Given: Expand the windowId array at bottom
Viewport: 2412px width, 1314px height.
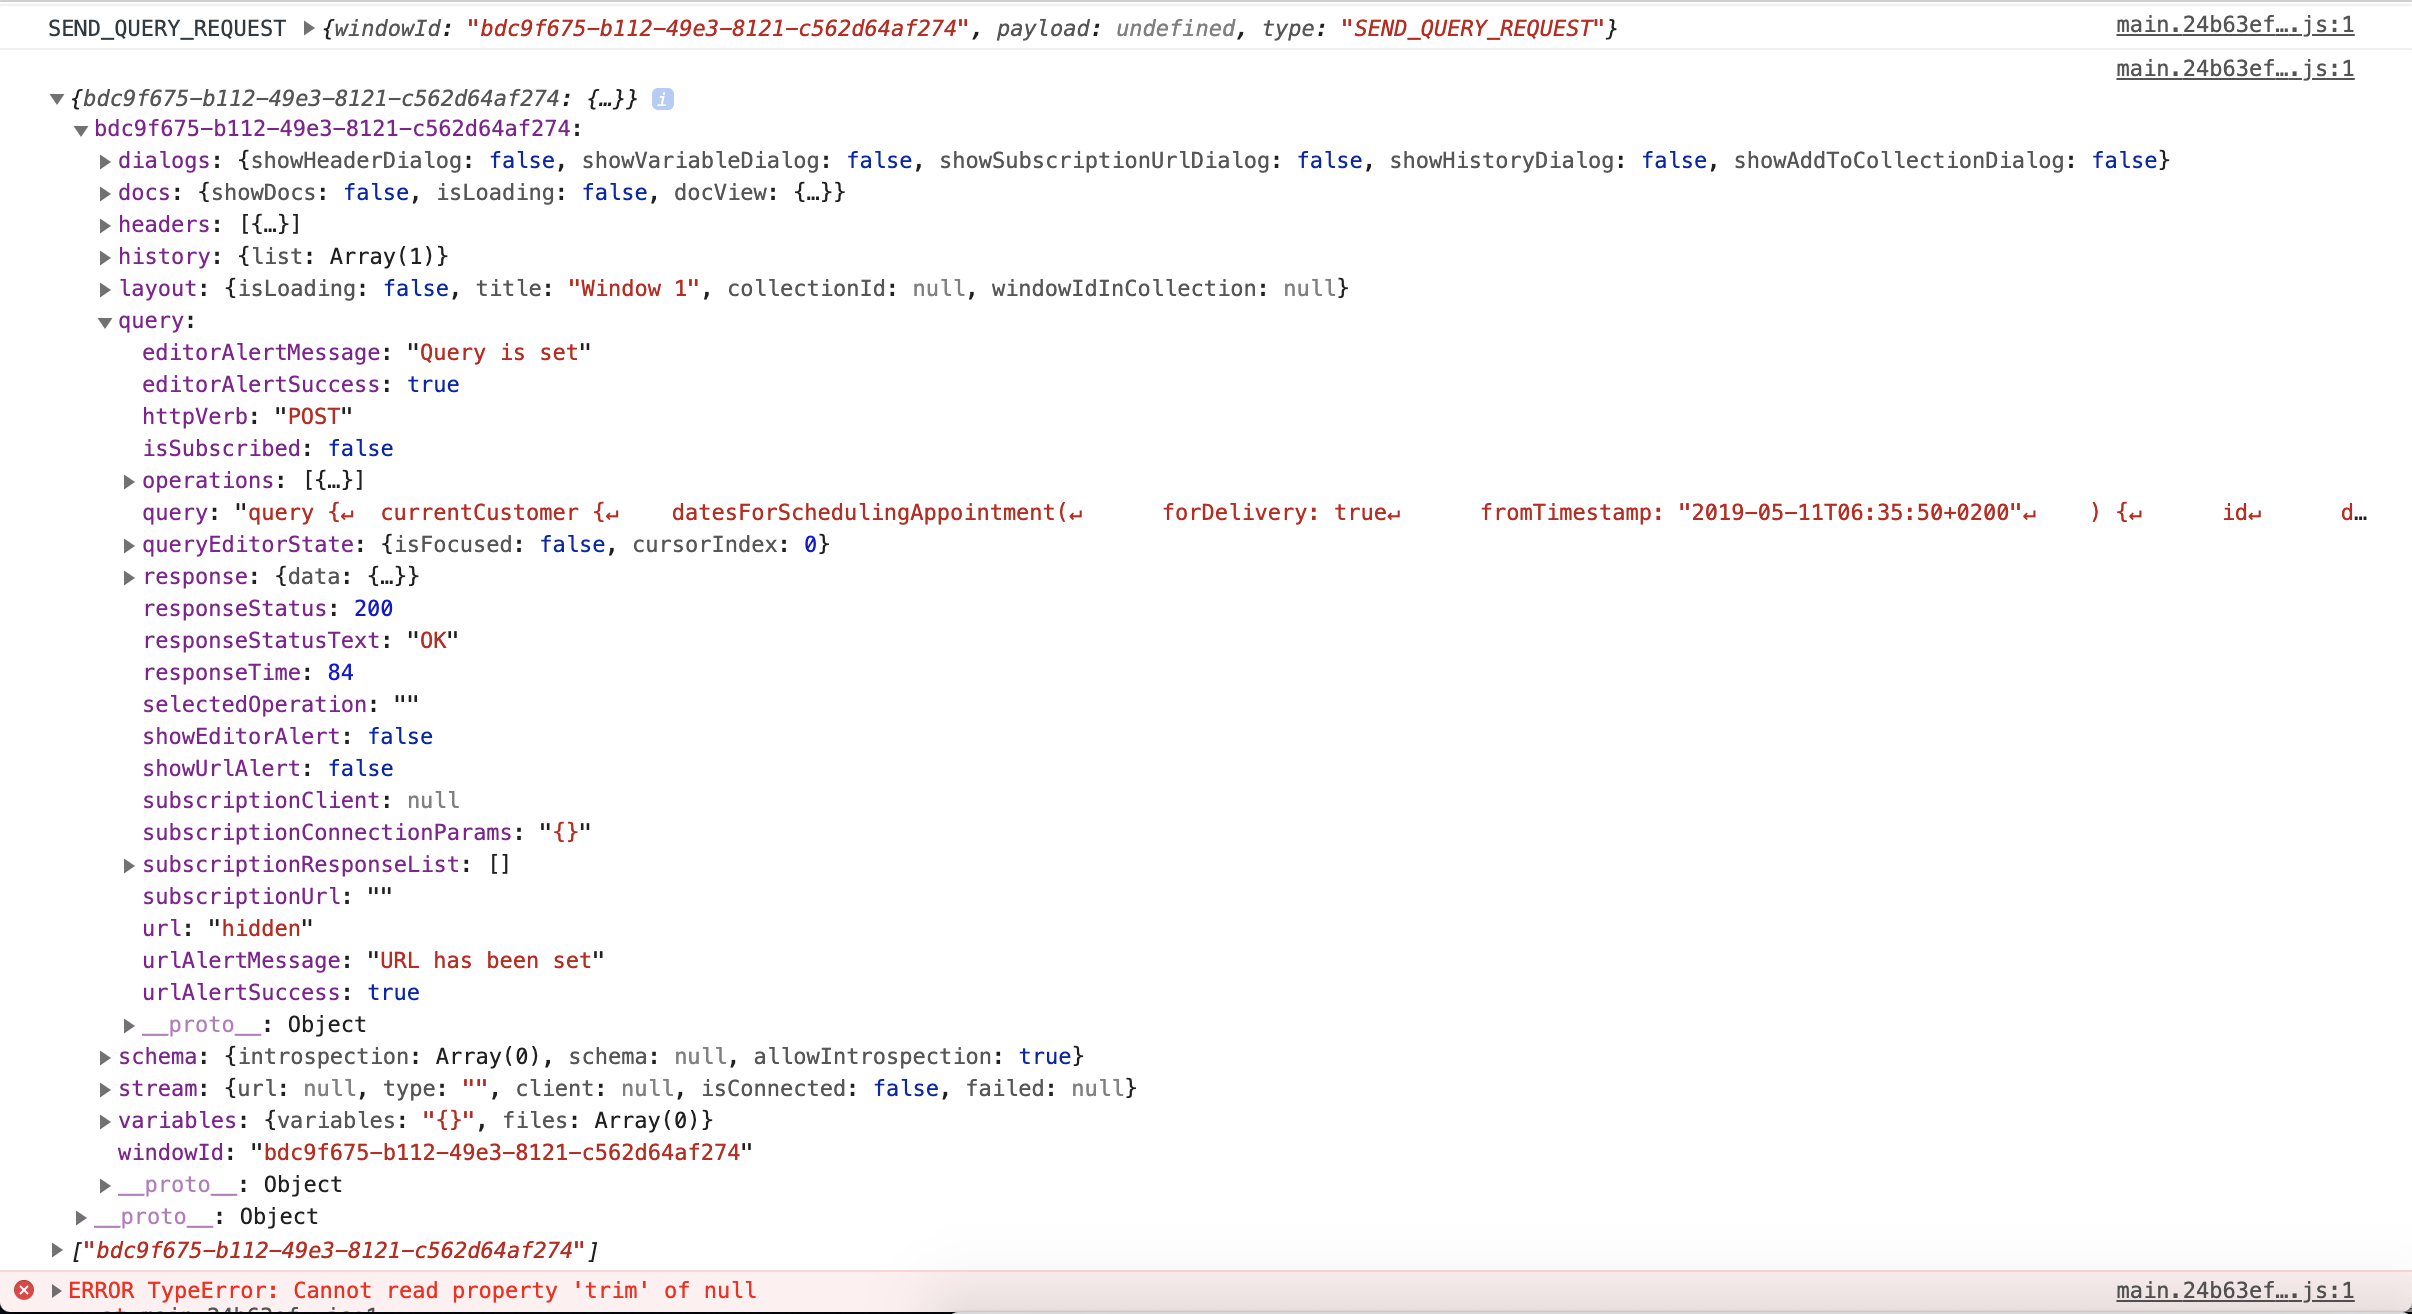Looking at the screenshot, I should tap(57, 1250).
